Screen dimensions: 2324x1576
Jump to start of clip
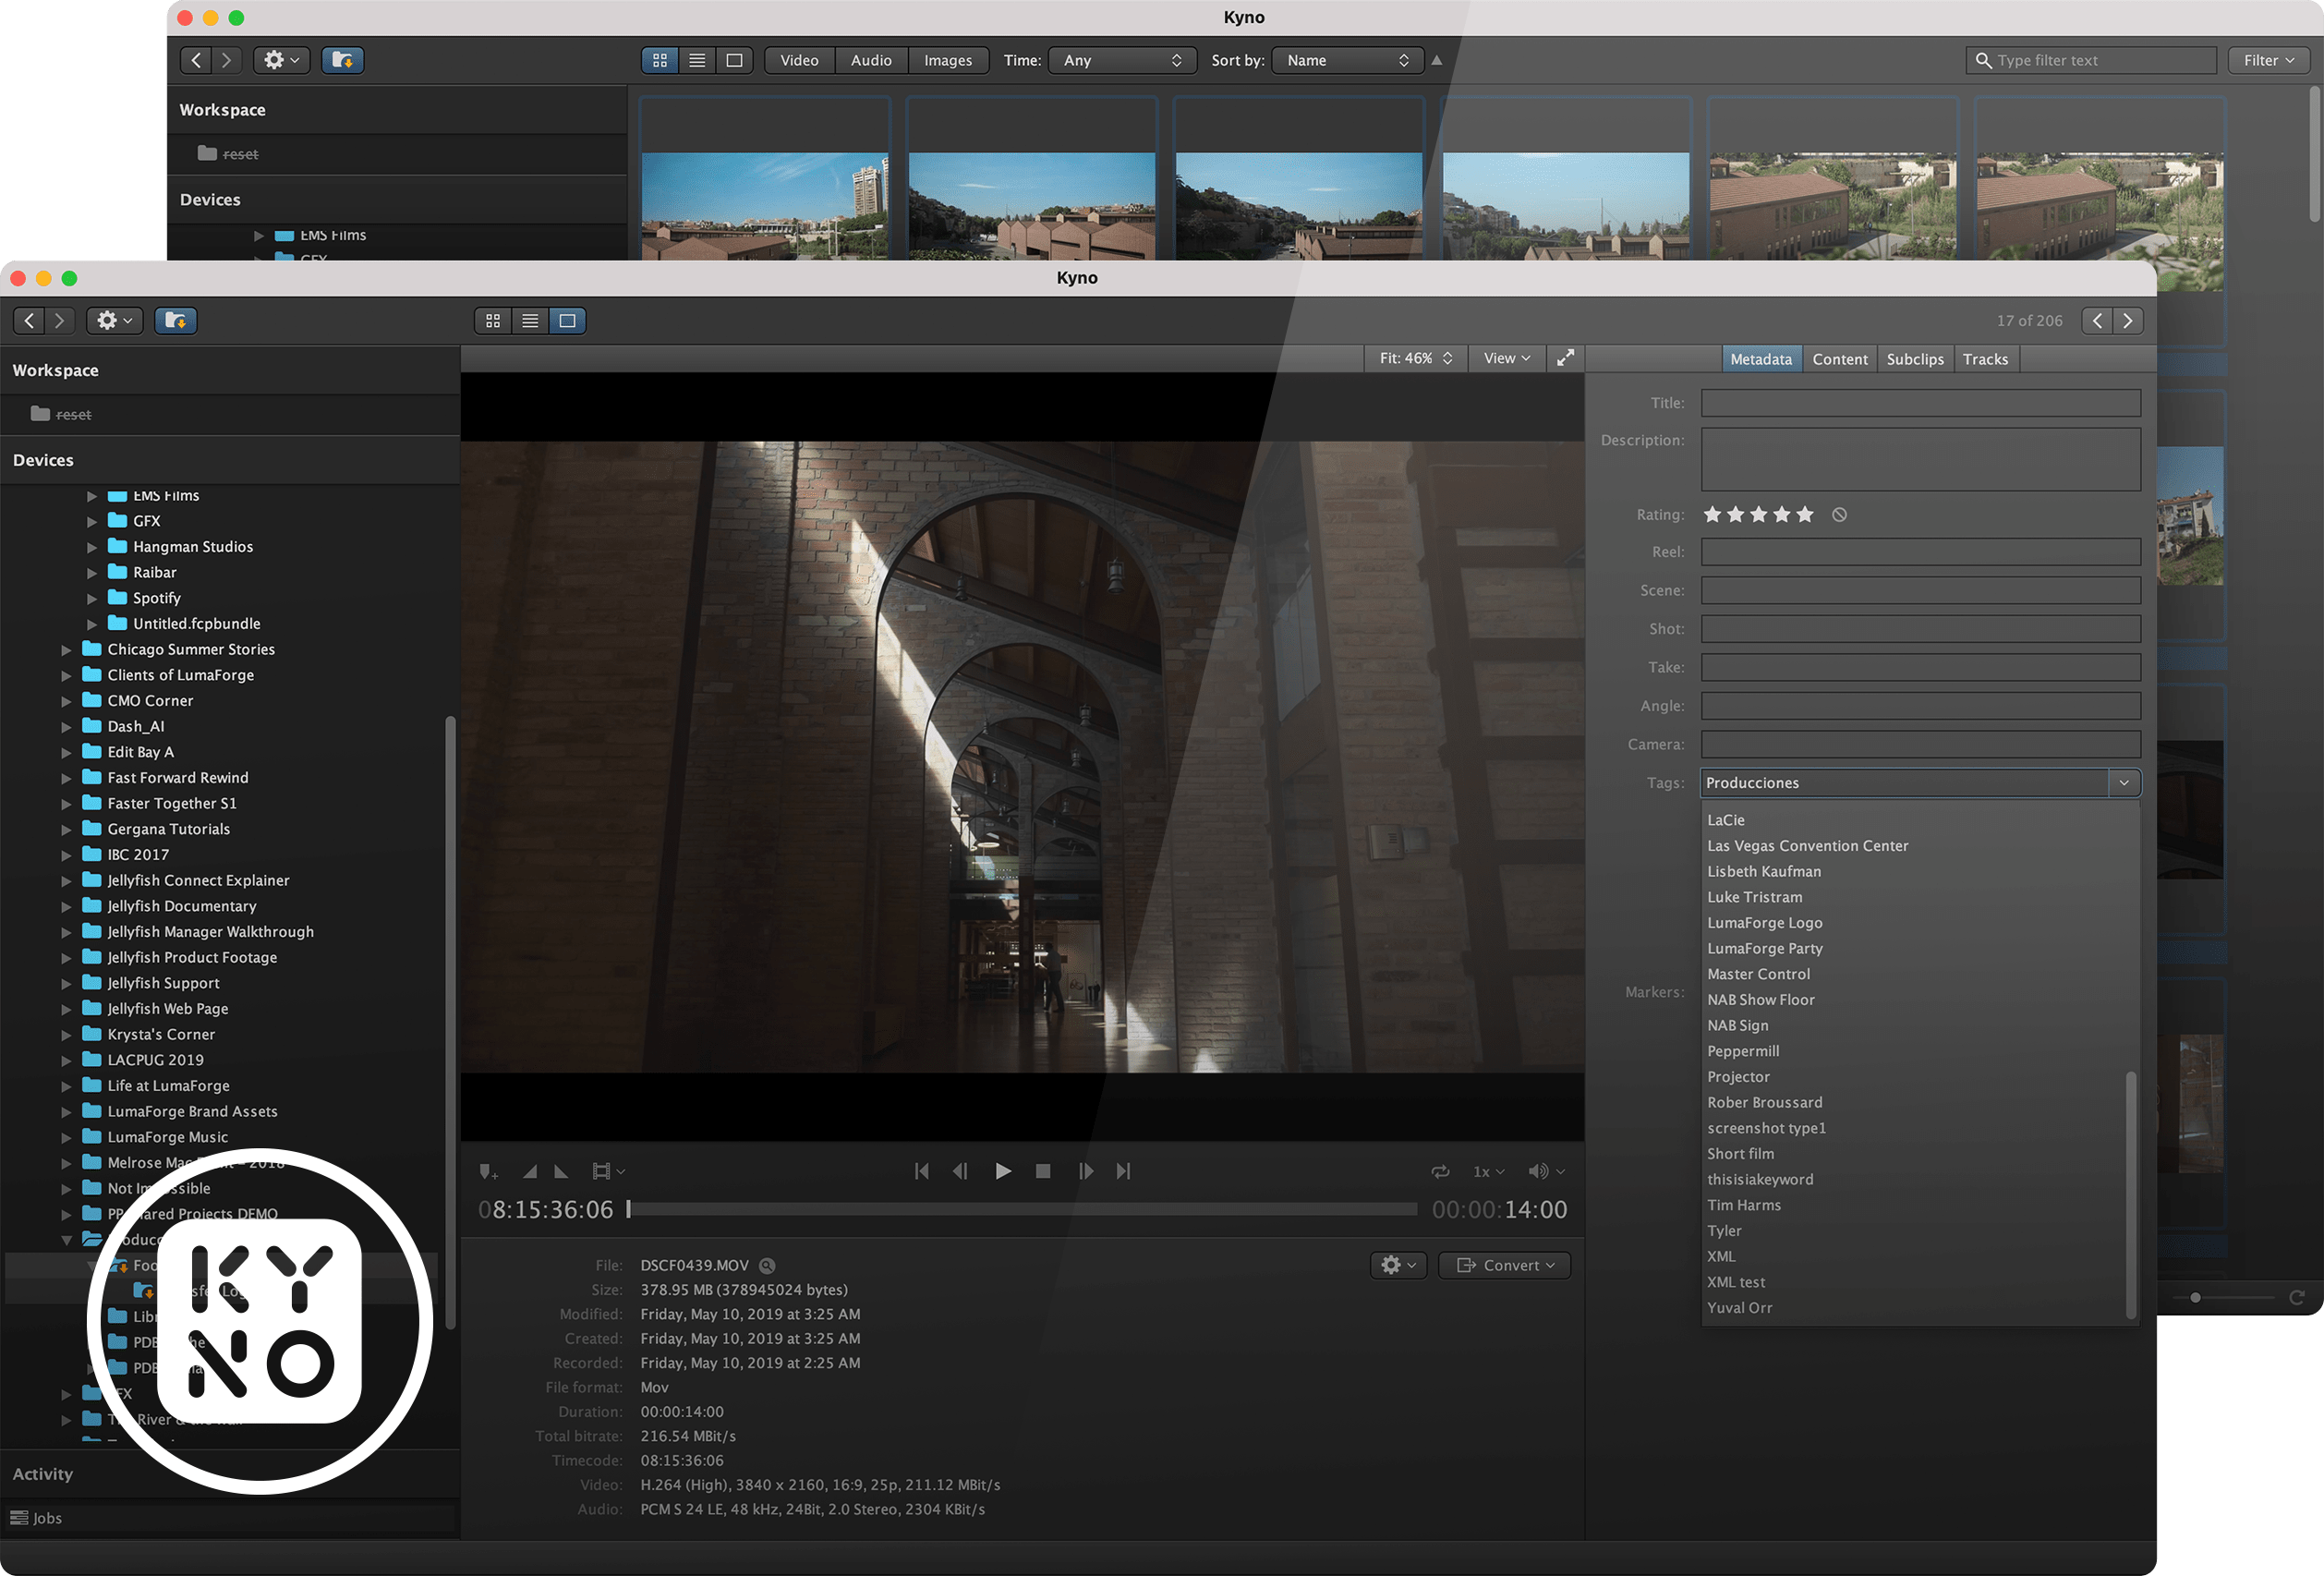pos(922,1171)
